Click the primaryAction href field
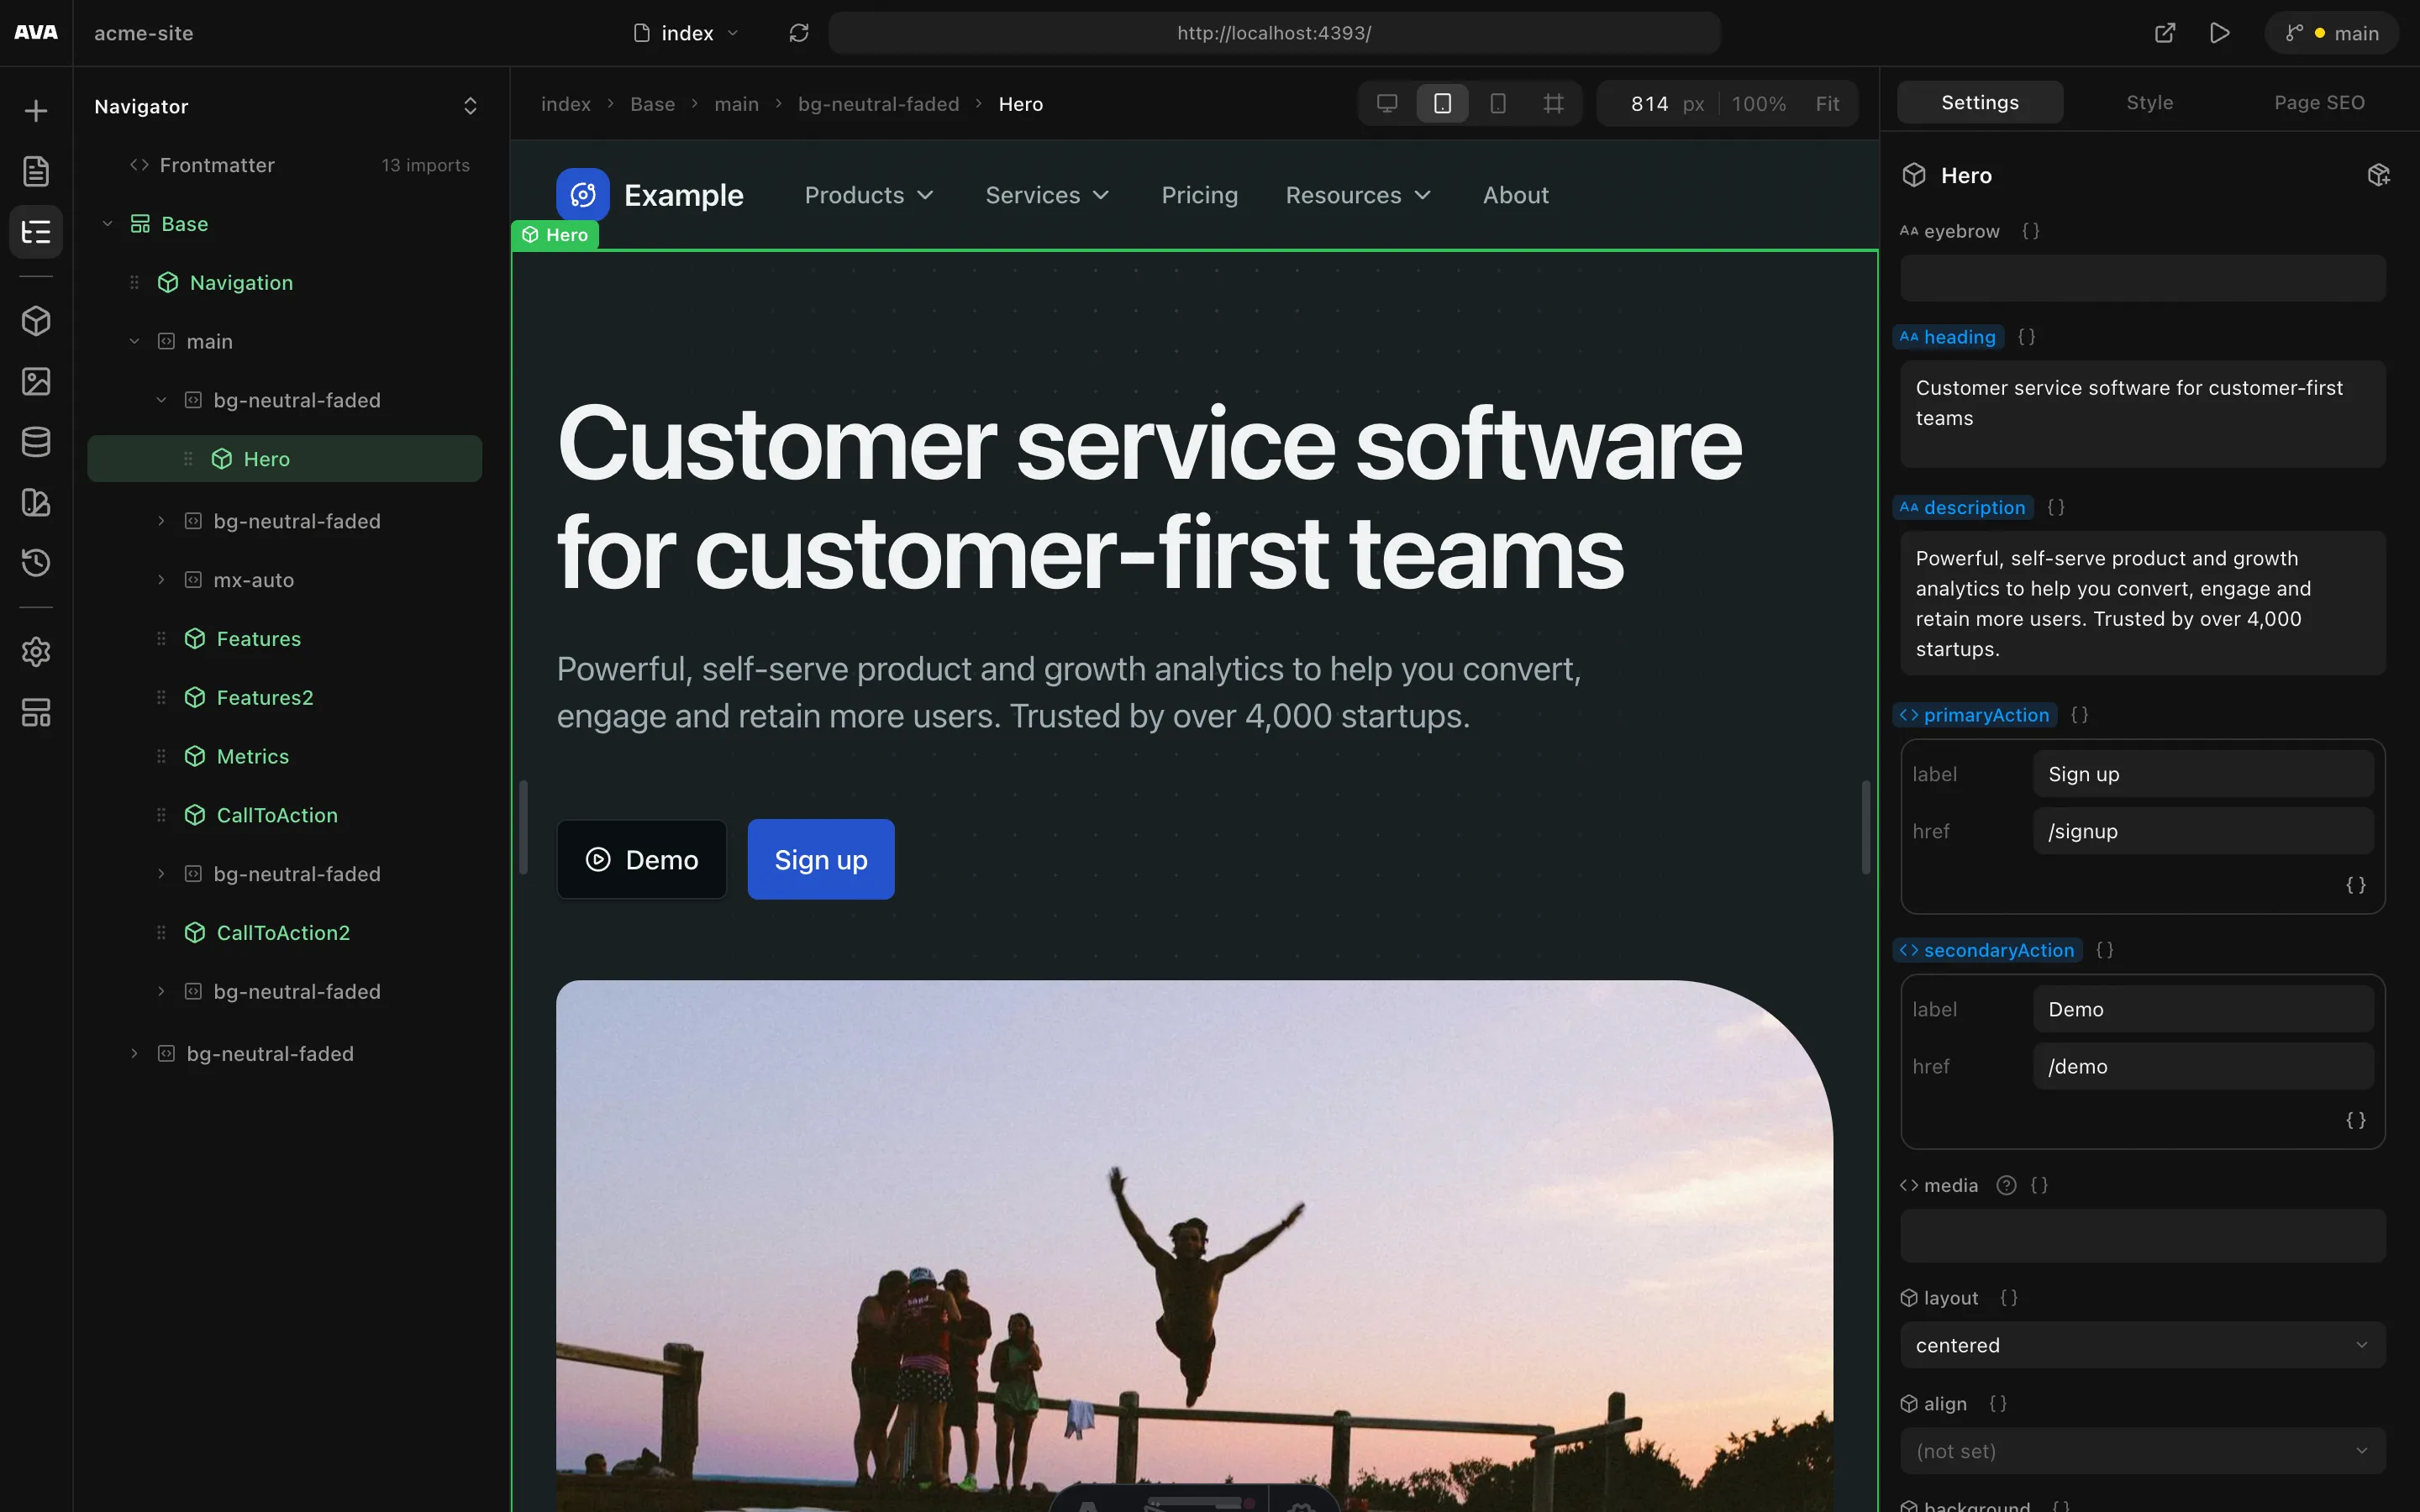Image resolution: width=2420 pixels, height=1512 pixels. (x=2203, y=831)
